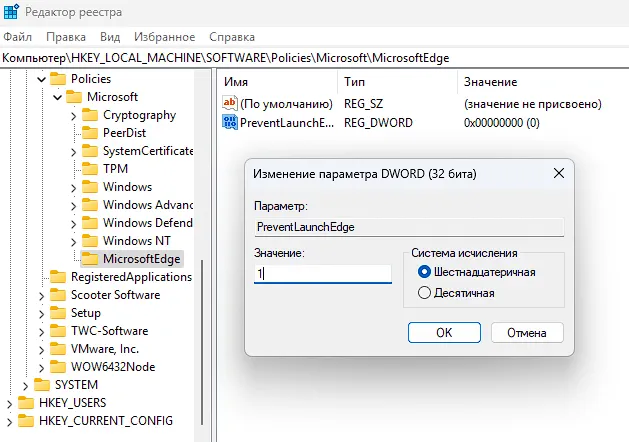This screenshot has height=442, width=629.
Task: Collapse the Policies tree node
Action: (x=41, y=79)
